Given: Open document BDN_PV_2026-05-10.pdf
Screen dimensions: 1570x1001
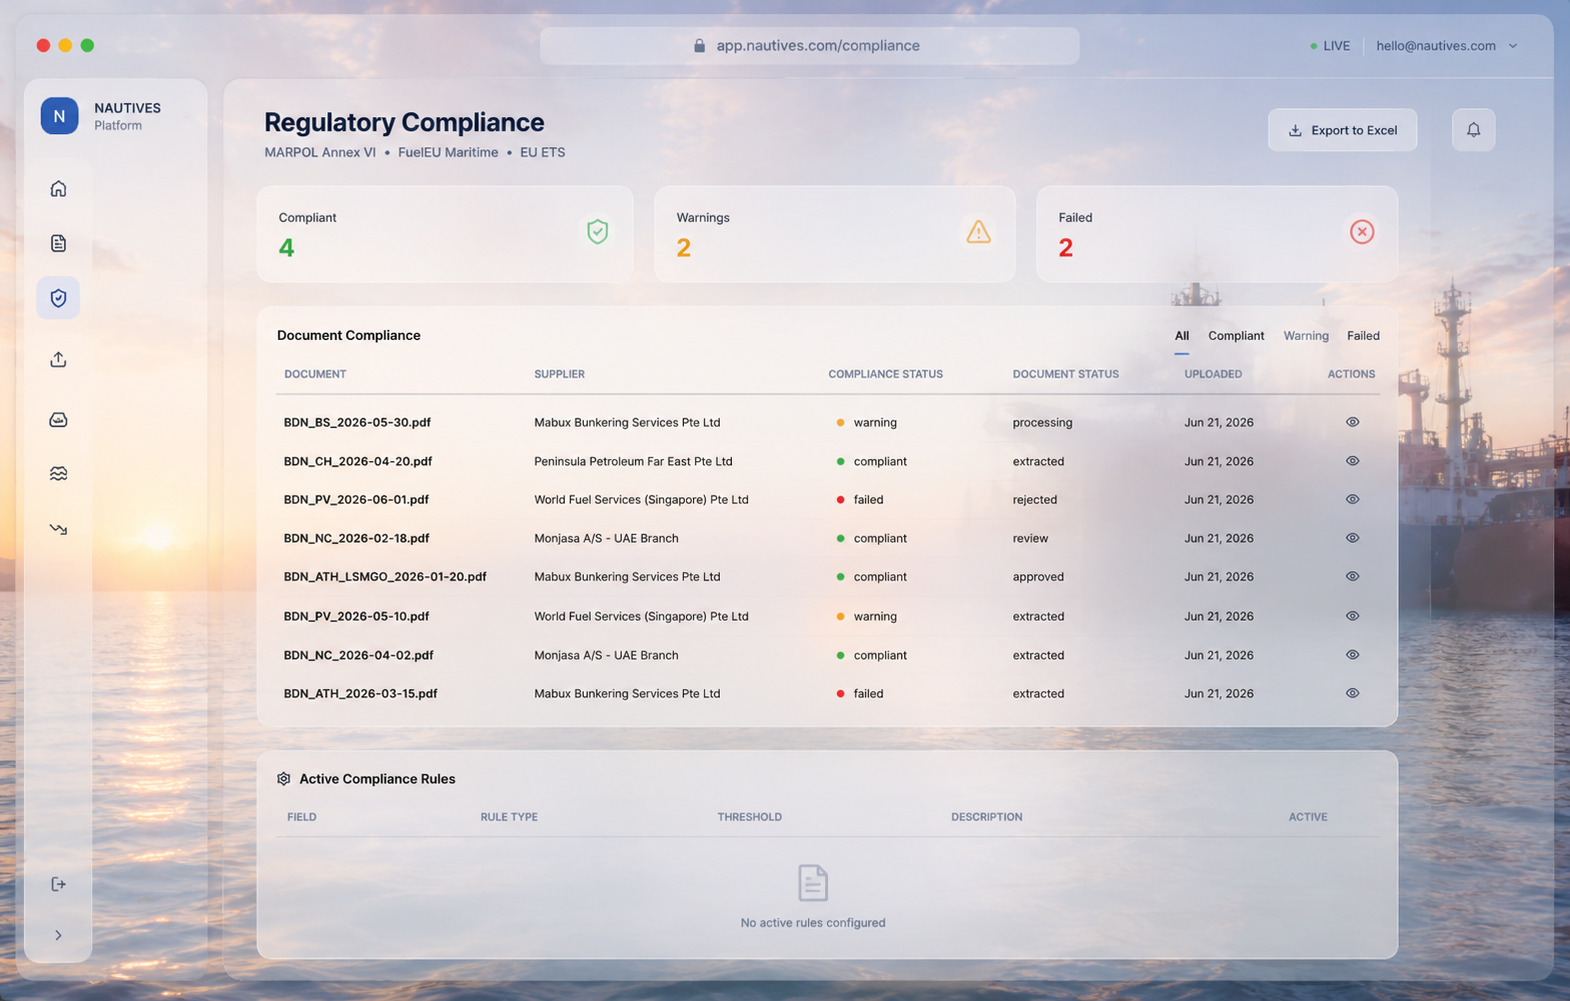Looking at the screenshot, I should tap(356, 616).
